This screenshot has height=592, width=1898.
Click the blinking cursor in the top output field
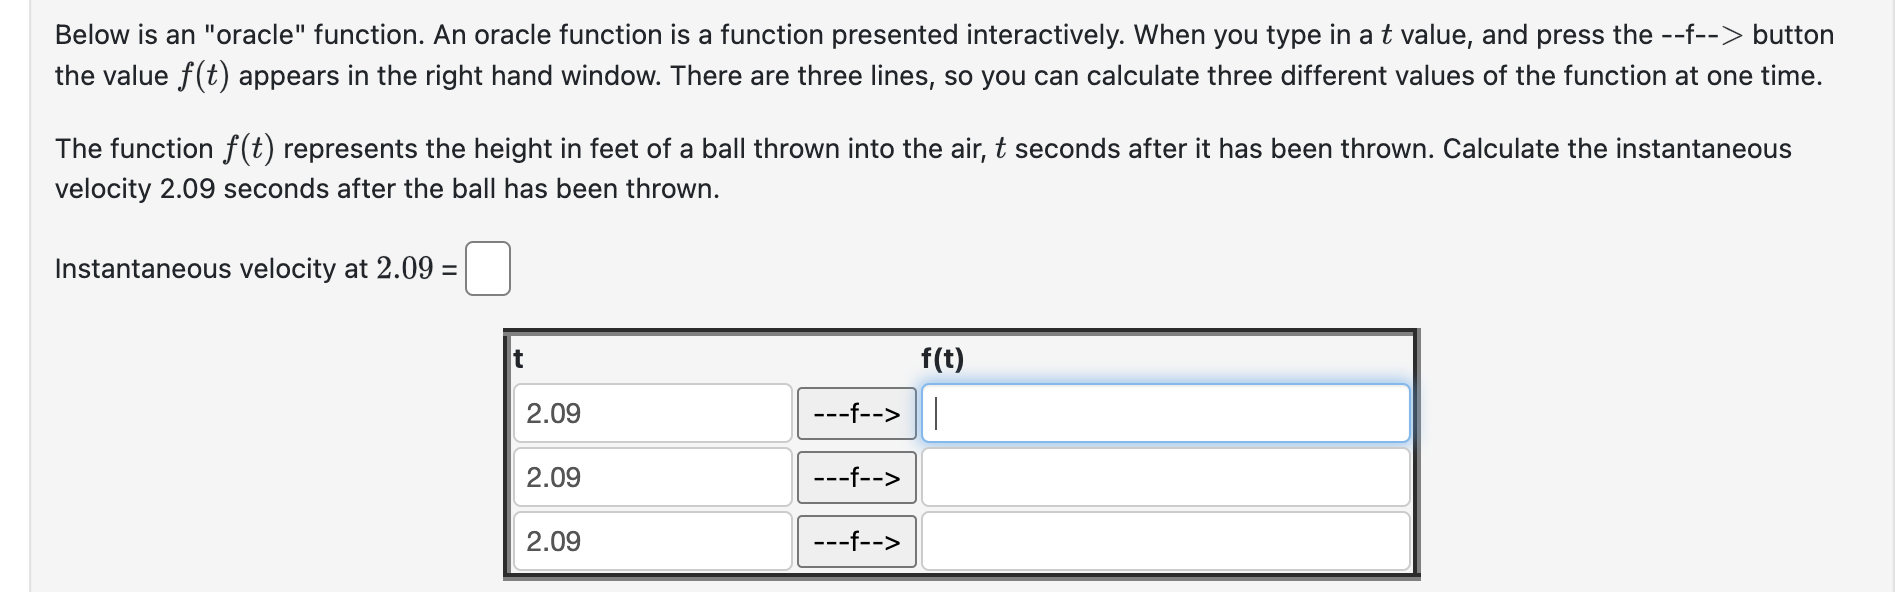point(931,413)
